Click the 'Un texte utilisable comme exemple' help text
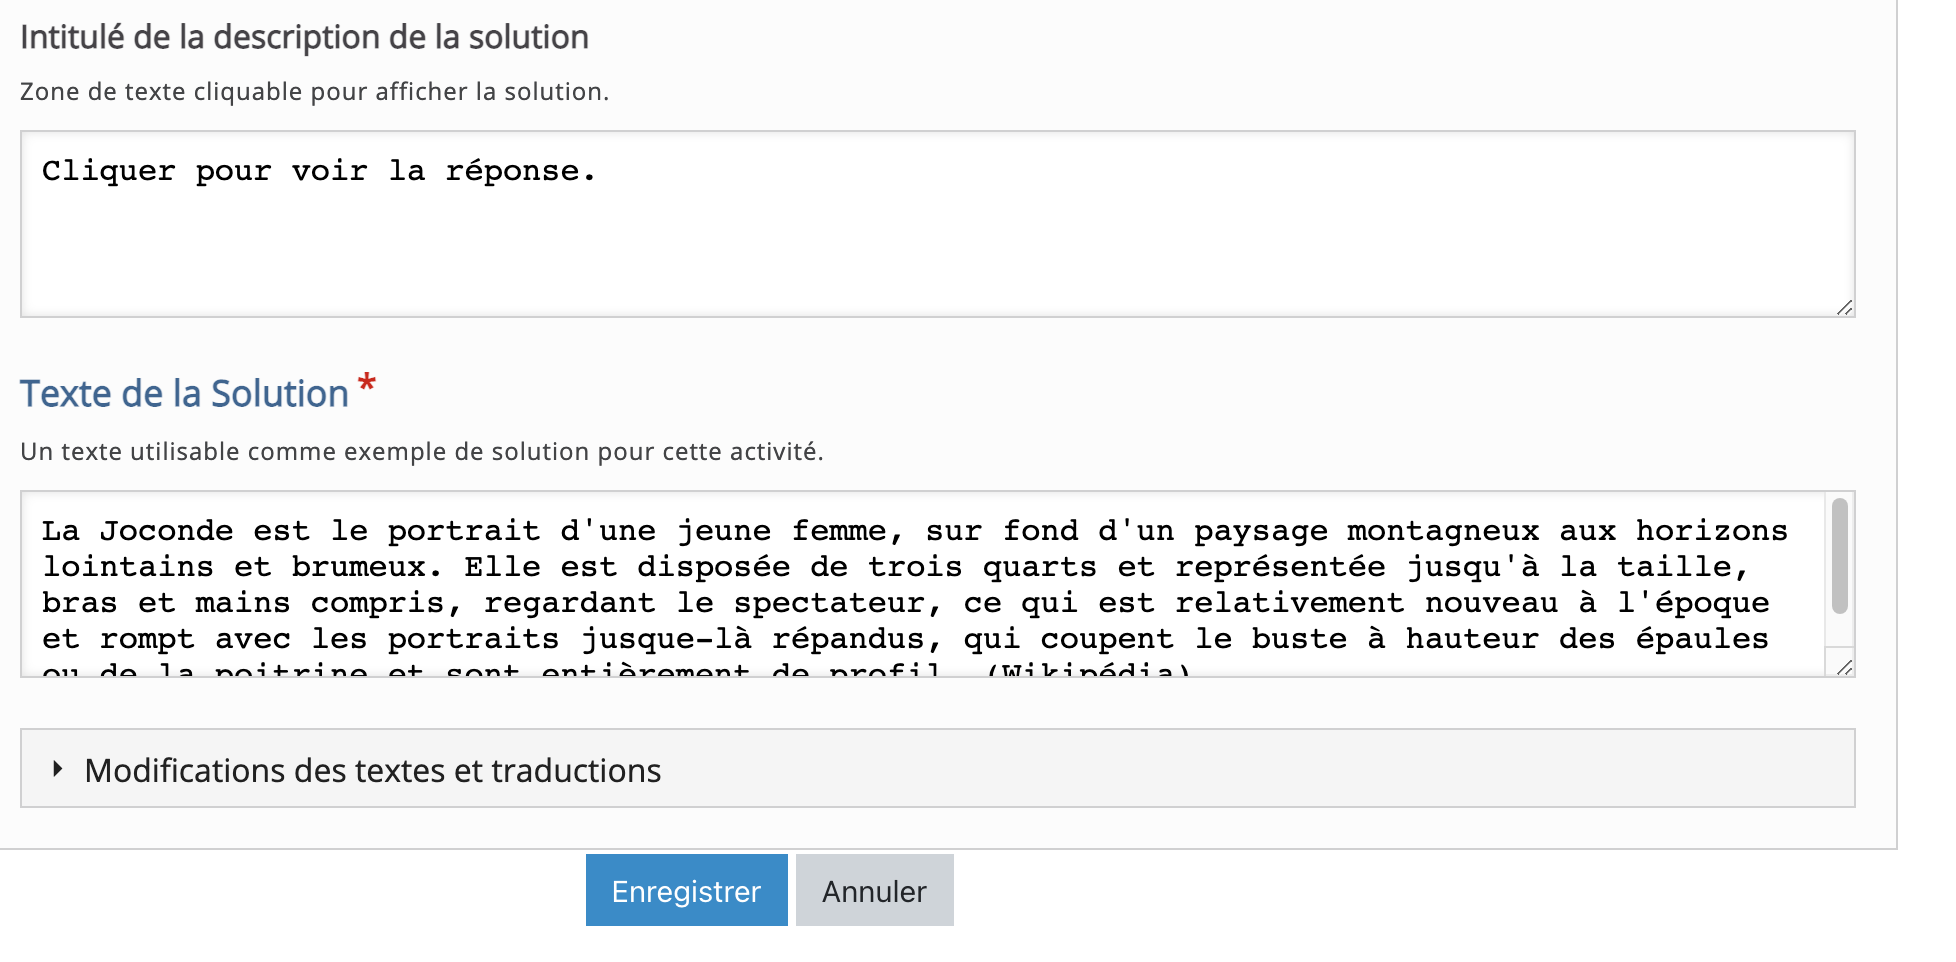 421,452
